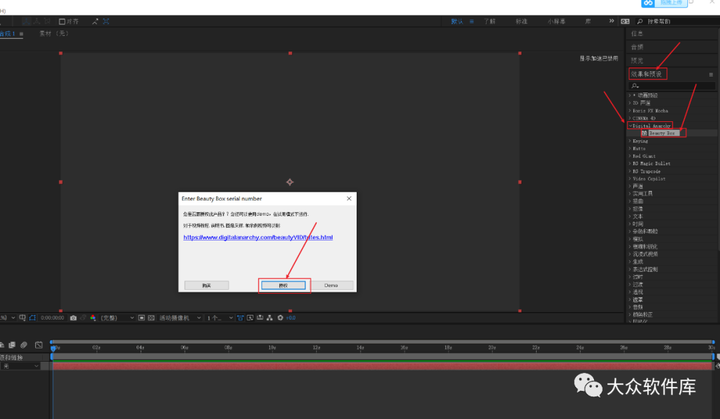Open the parent link dropdown (无) in timeline
Image resolution: width=720 pixels, height=419 pixels.
click(x=20, y=366)
